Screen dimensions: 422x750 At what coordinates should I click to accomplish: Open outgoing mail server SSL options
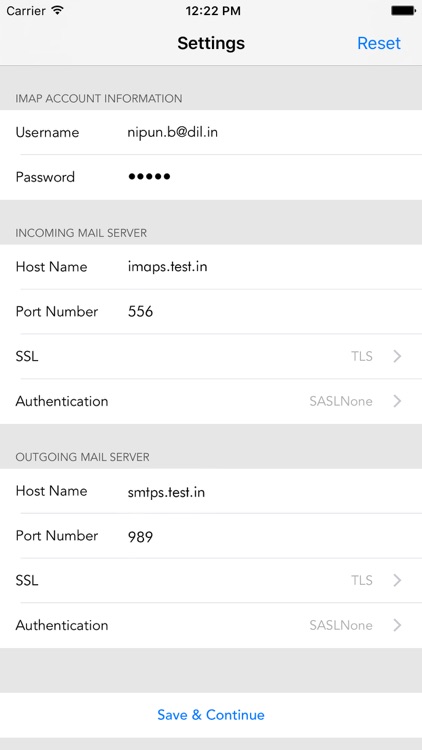[x=211, y=581]
